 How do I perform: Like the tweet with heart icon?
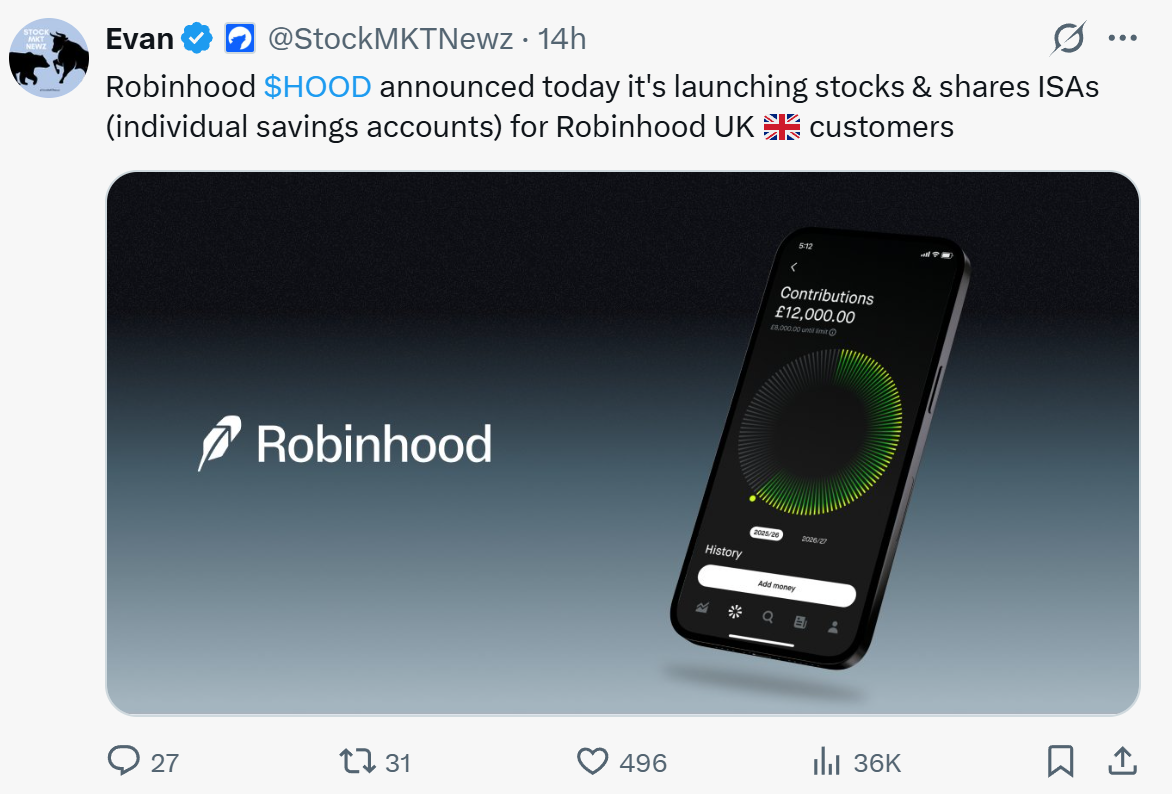592,761
